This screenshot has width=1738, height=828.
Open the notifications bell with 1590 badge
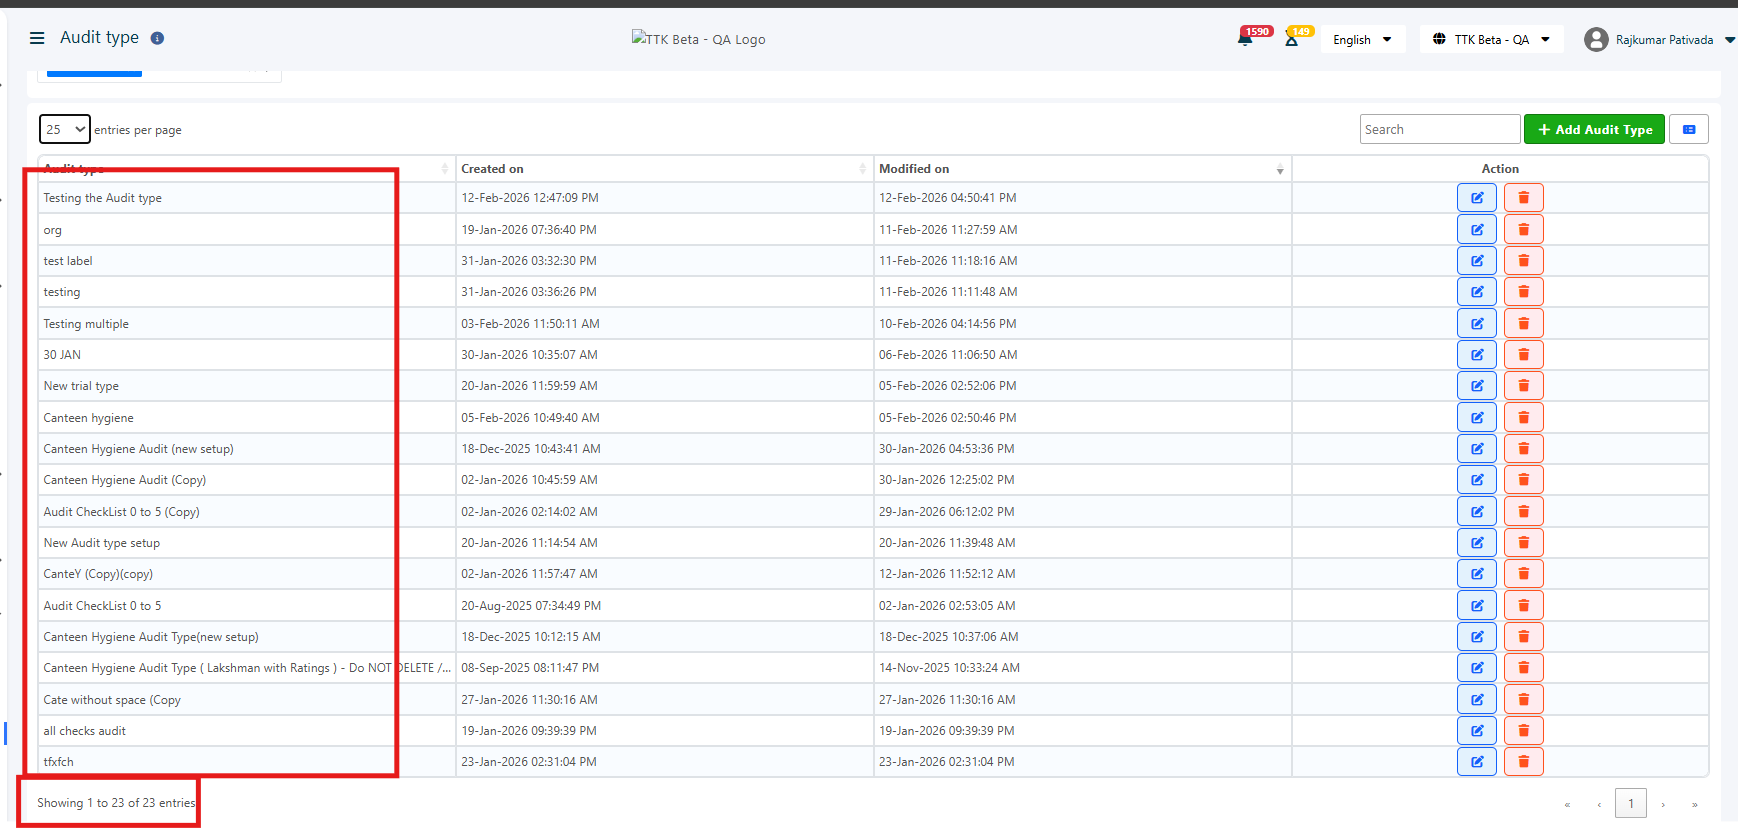1246,40
